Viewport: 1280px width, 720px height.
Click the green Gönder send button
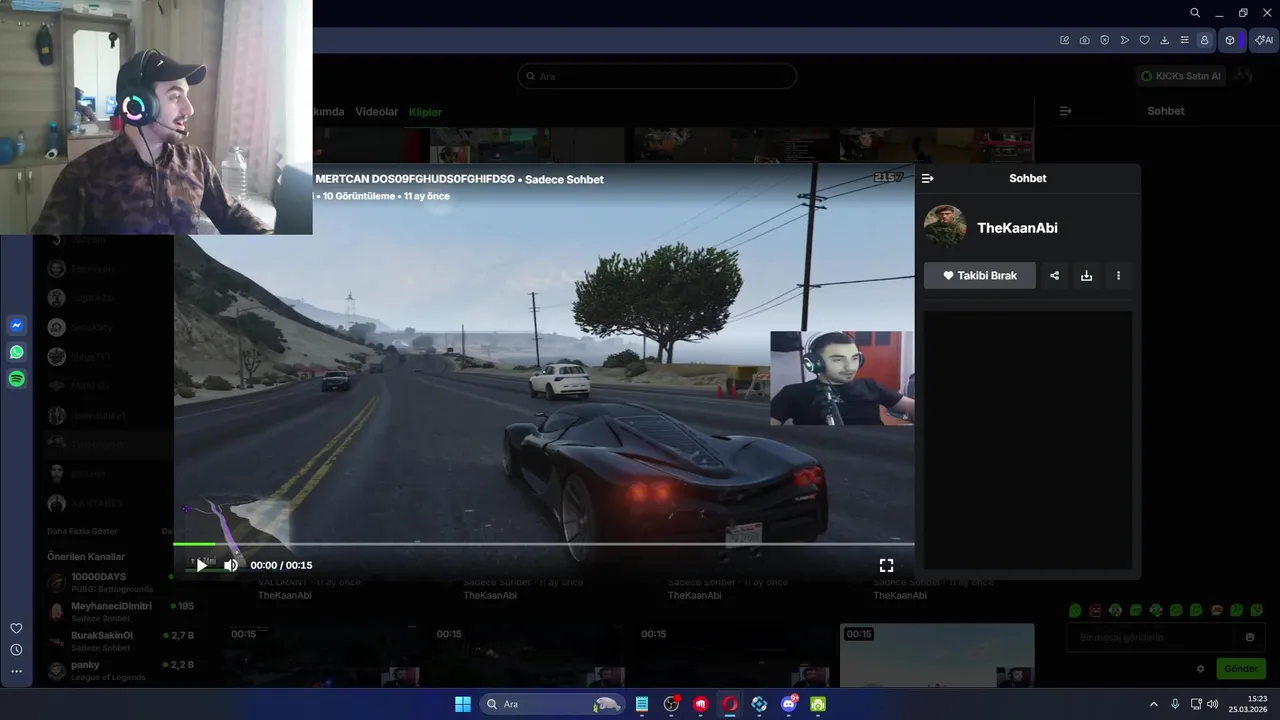click(x=1241, y=669)
